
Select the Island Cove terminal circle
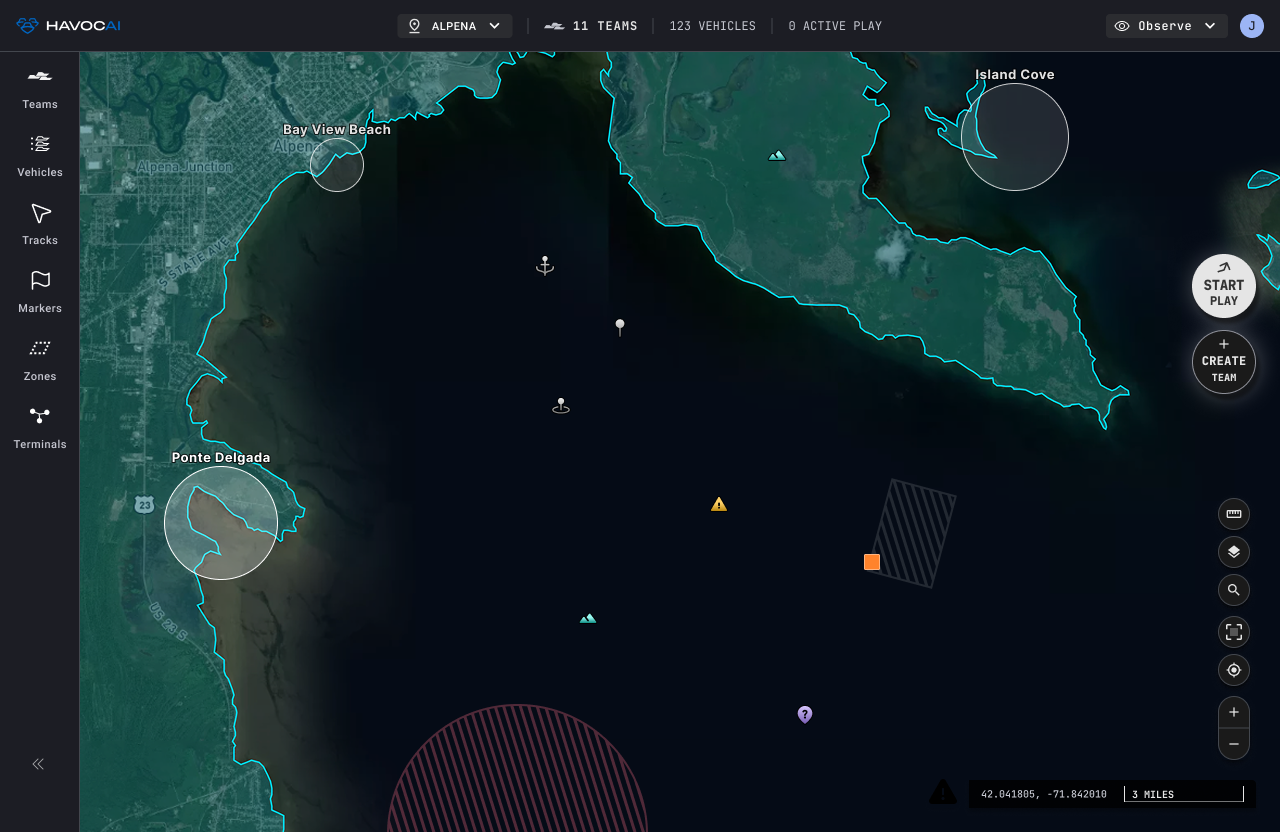(x=1015, y=137)
